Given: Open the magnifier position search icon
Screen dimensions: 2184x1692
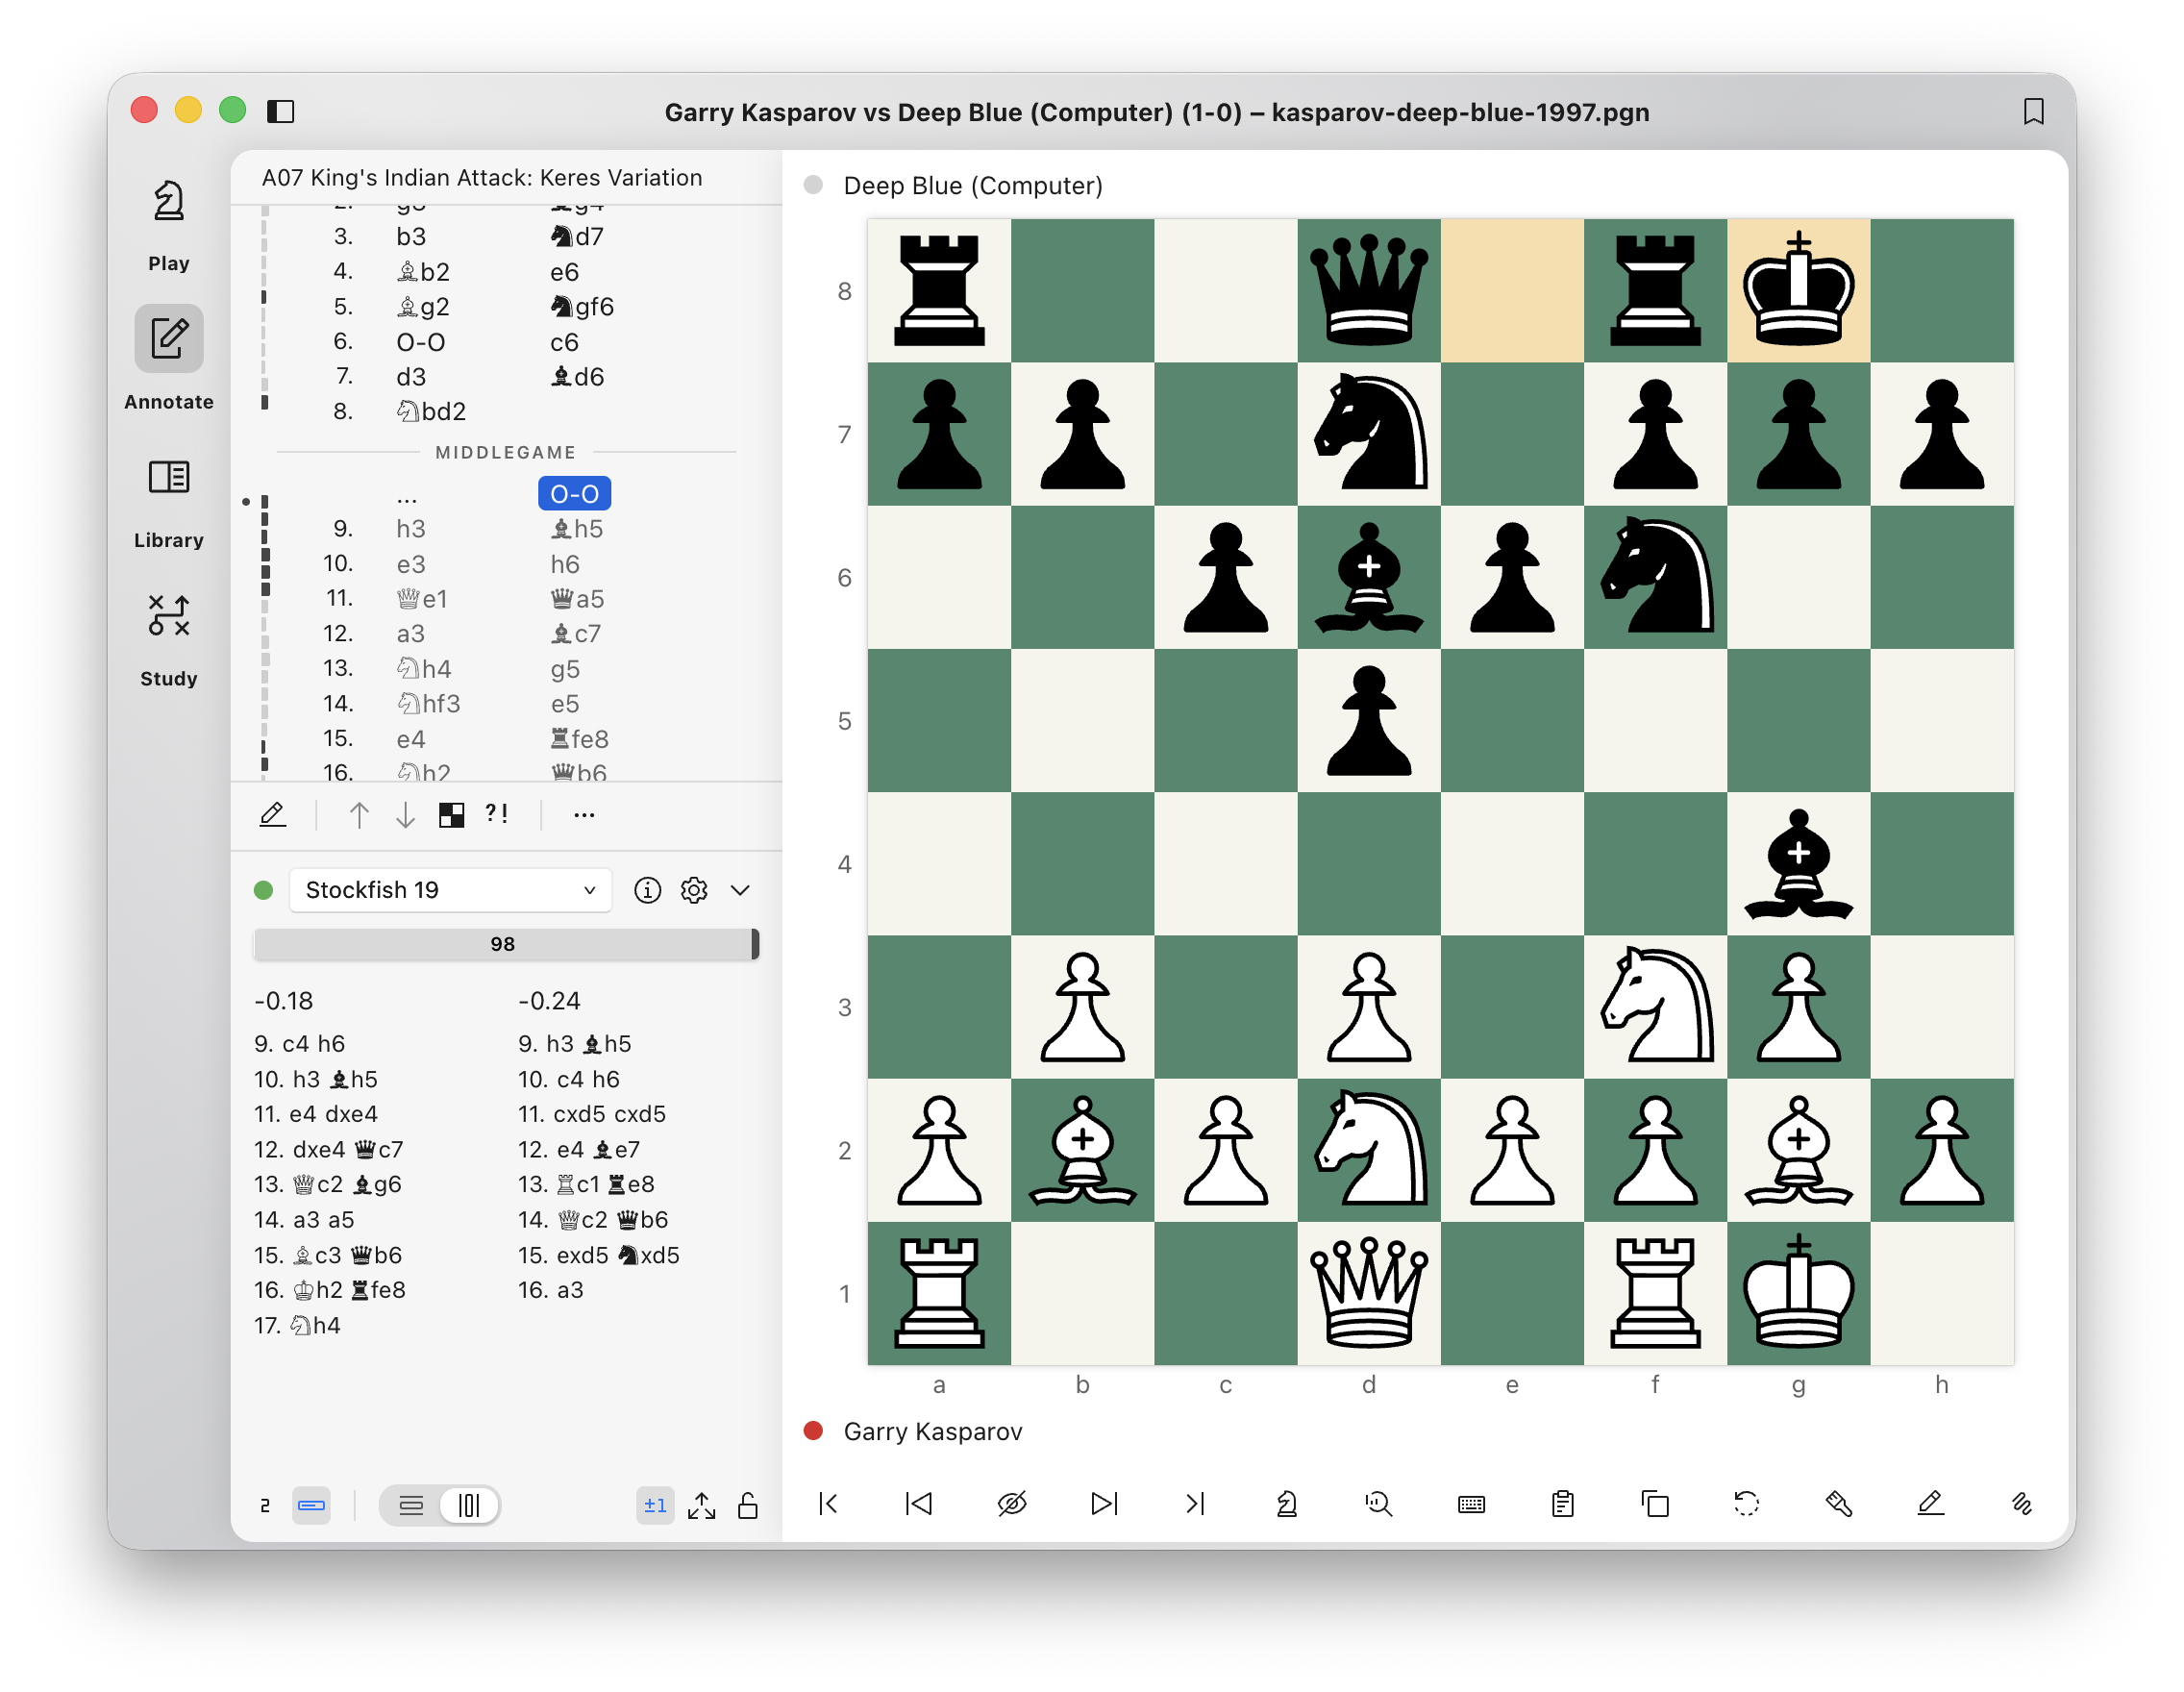Looking at the screenshot, I should click(x=1379, y=1503).
